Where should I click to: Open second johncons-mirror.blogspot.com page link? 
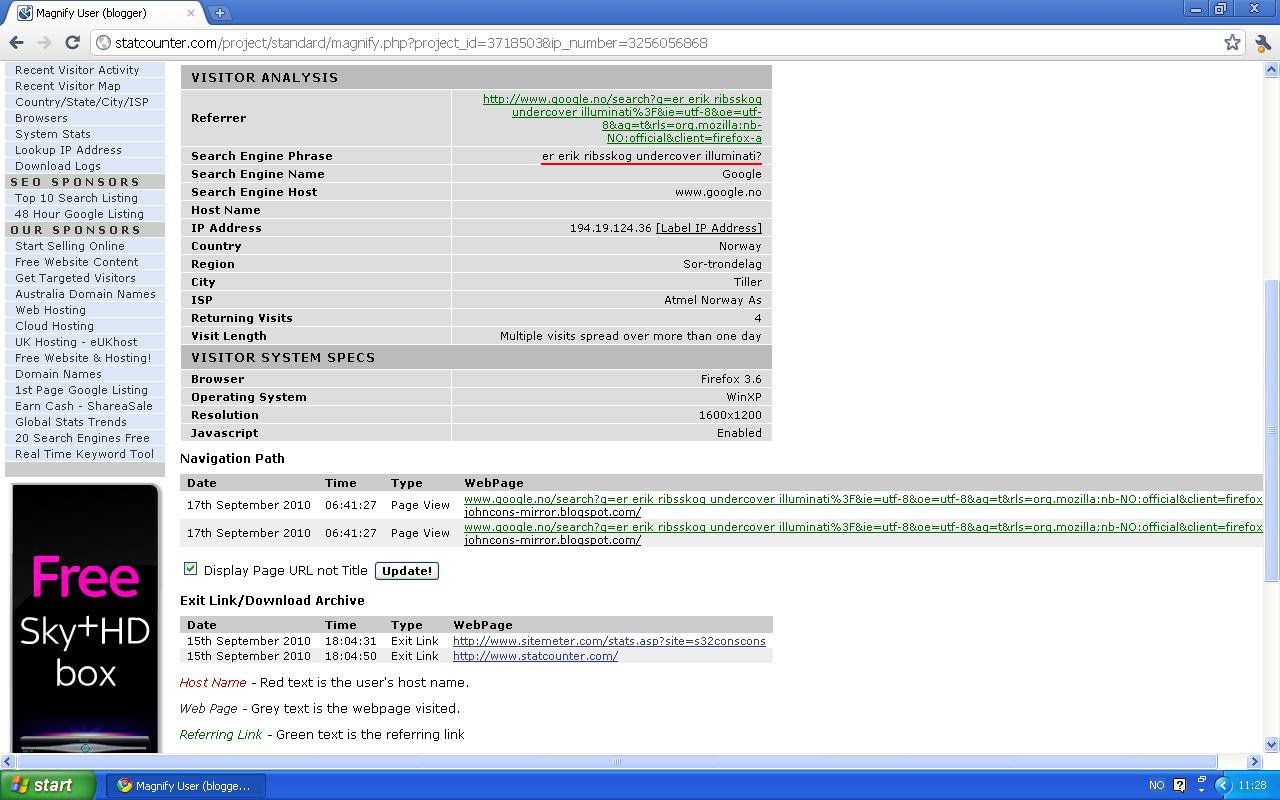tap(552, 540)
